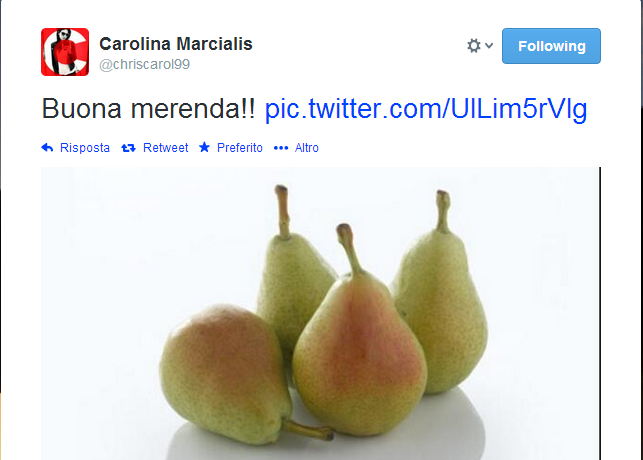Open Carolina Marcialis profile avatar
Screen dimensions: 643x460
[65, 52]
